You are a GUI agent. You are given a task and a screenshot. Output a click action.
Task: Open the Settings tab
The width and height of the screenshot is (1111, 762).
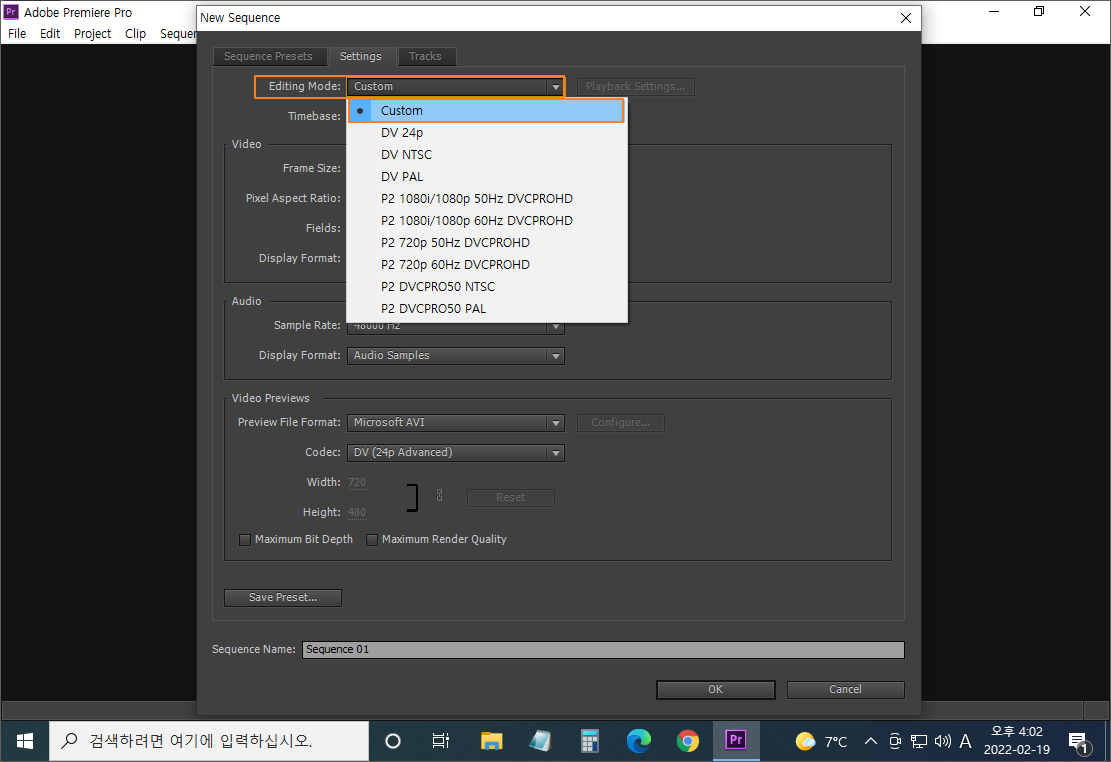pos(361,56)
